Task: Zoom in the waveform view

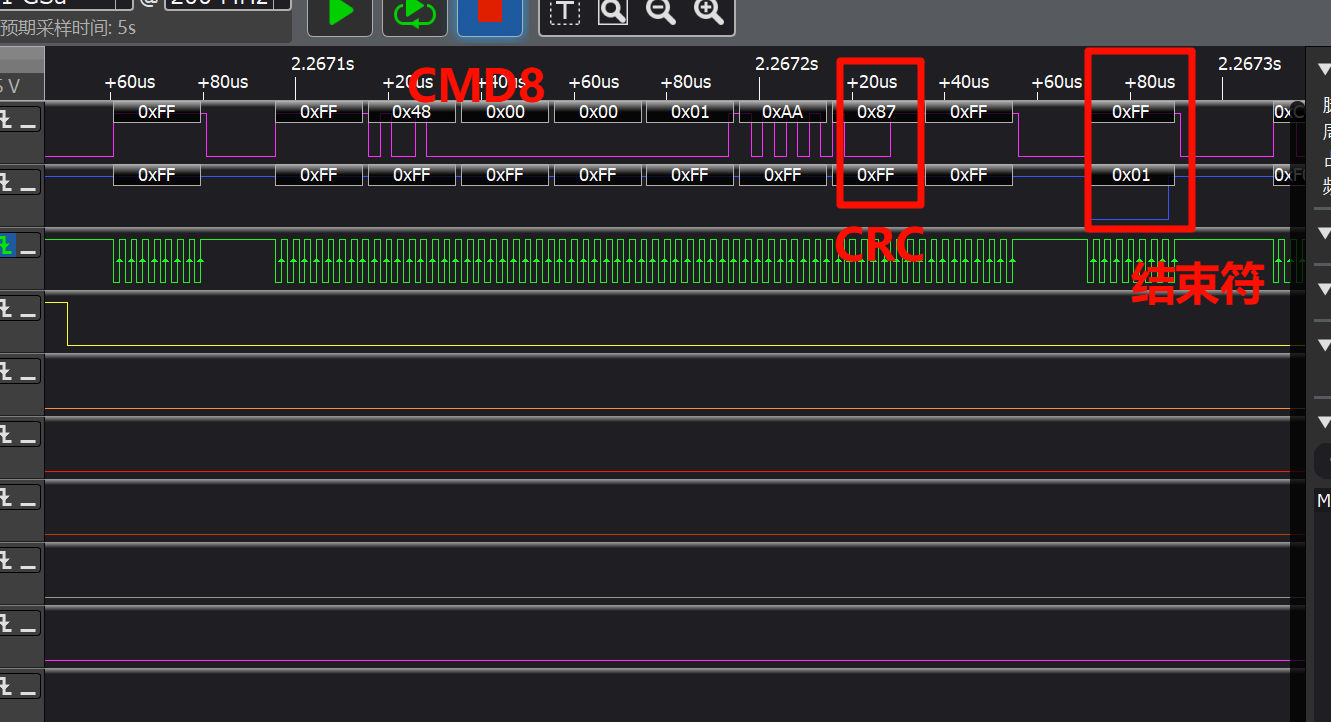Action: coord(708,12)
